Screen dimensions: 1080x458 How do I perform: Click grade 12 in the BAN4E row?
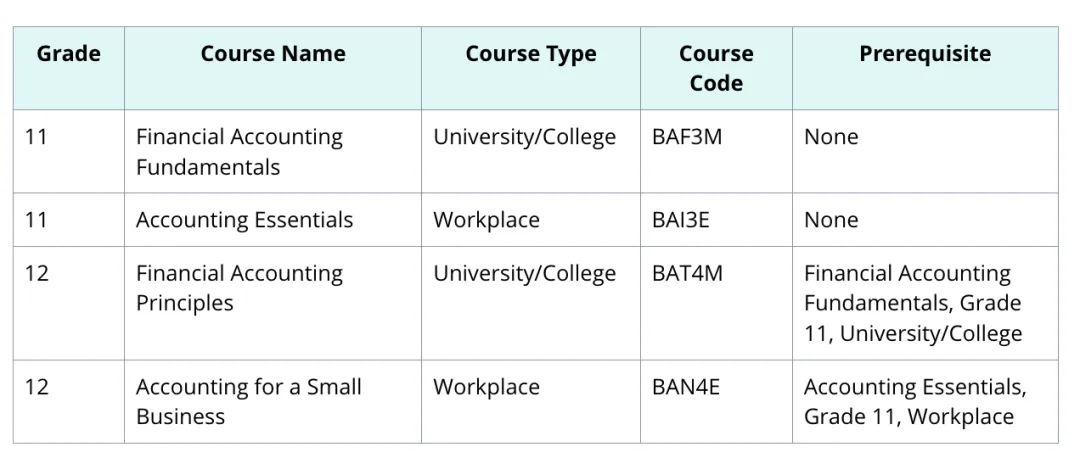click(36, 387)
